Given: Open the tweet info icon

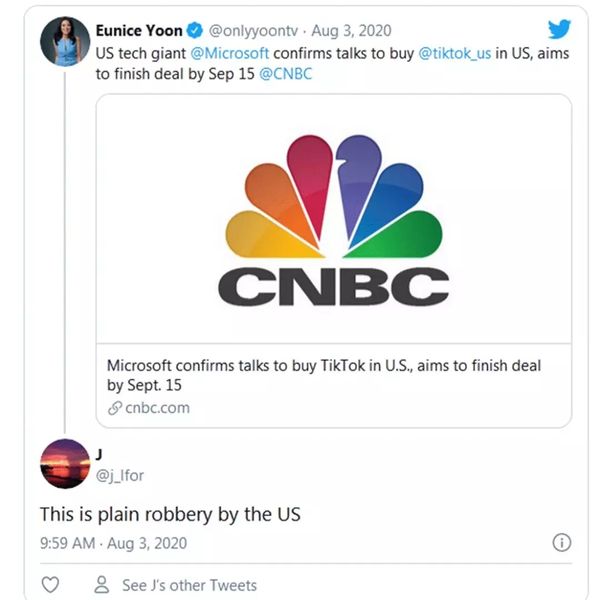Looking at the screenshot, I should tap(562, 543).
